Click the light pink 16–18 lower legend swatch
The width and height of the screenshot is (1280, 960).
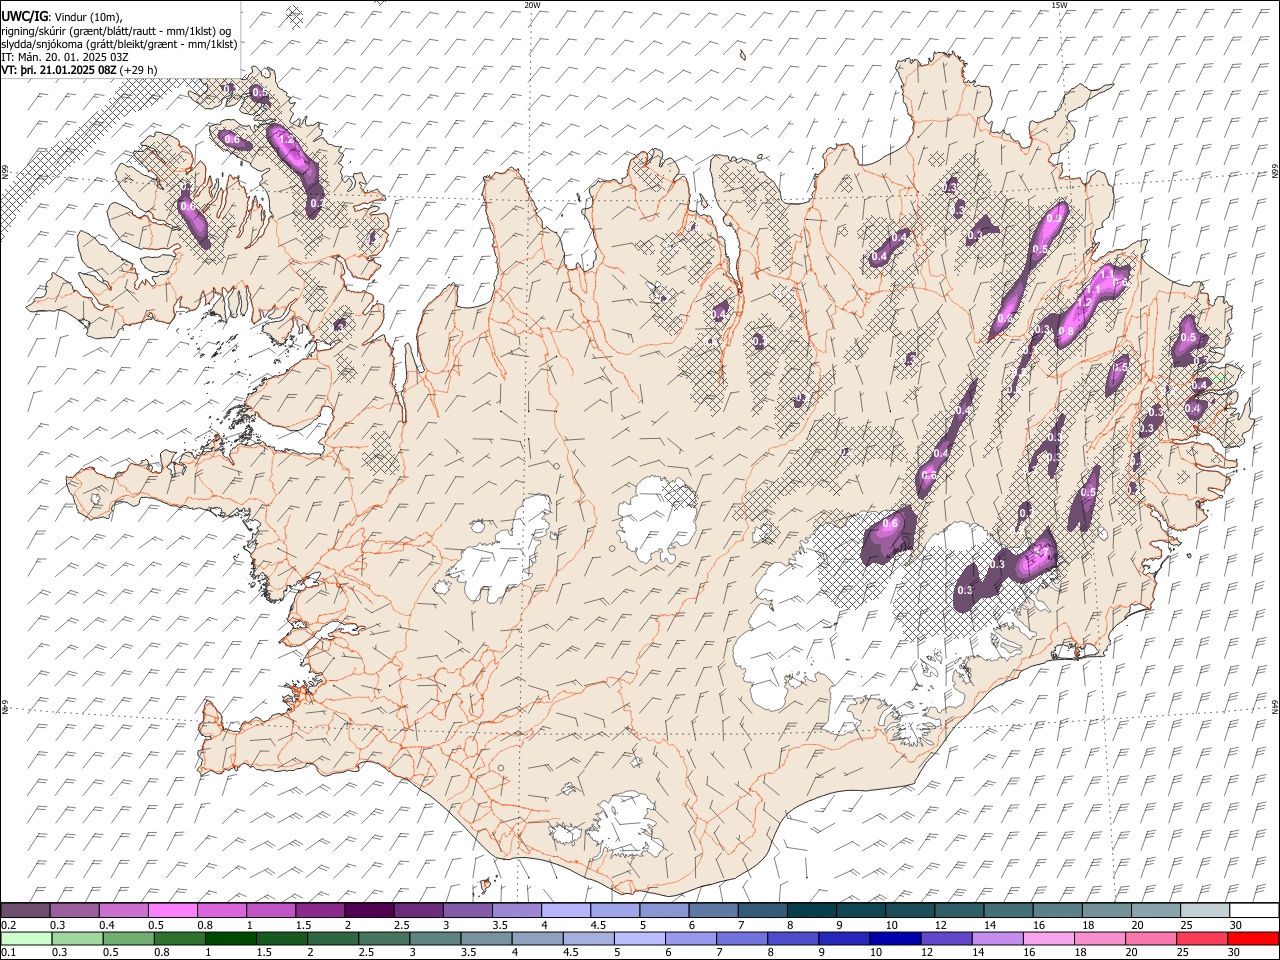(x=1050, y=938)
